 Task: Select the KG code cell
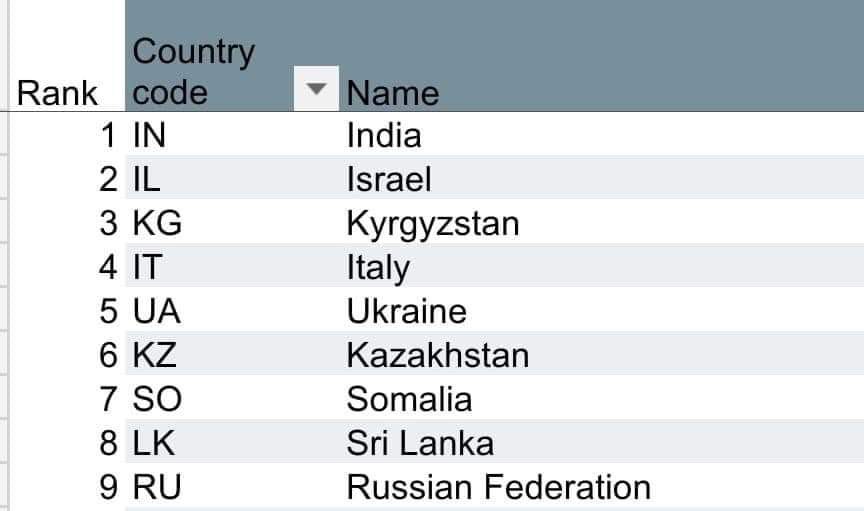click(232, 222)
